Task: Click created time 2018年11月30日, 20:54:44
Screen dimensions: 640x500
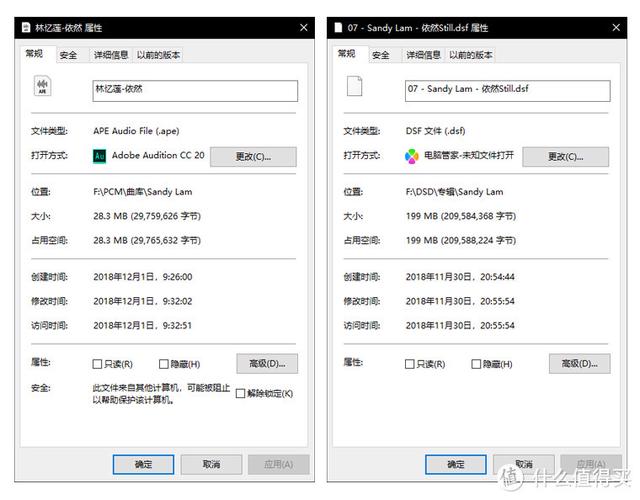Action: click(460, 277)
